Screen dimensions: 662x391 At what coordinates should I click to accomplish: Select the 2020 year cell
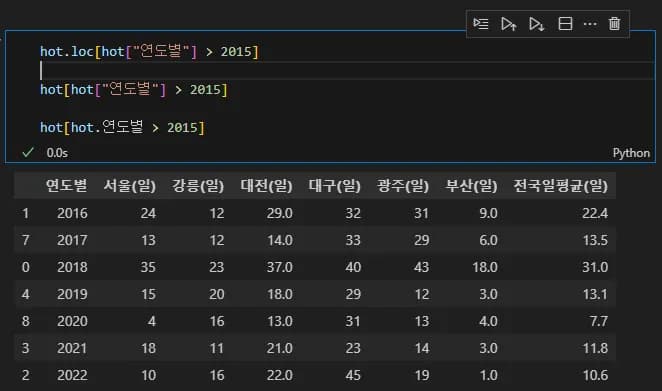72,321
